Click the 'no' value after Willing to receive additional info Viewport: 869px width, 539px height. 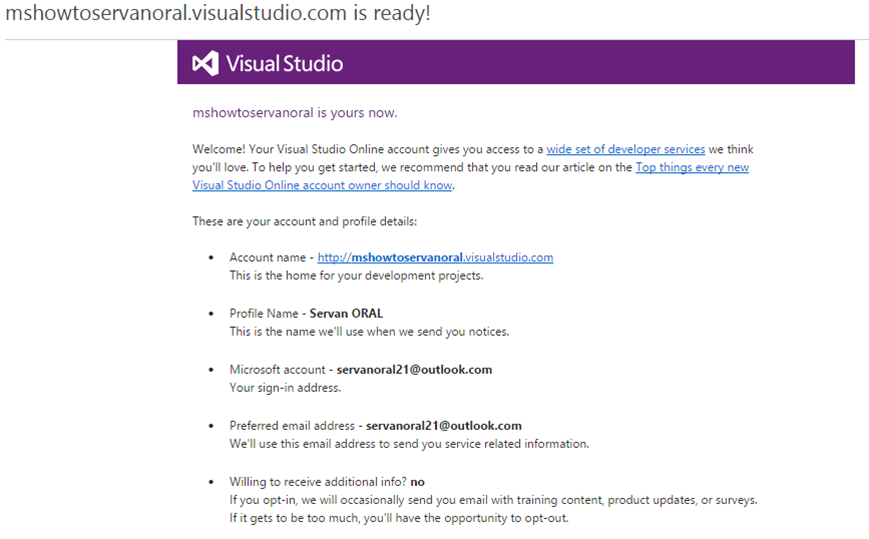pos(417,482)
